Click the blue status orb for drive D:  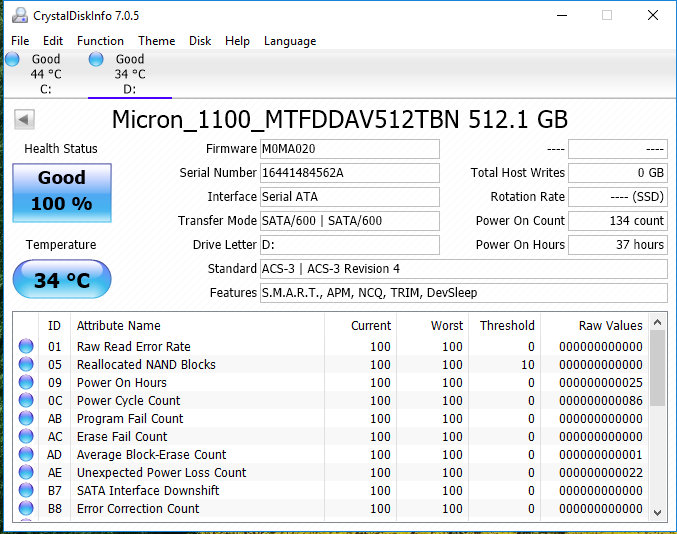coord(96,59)
